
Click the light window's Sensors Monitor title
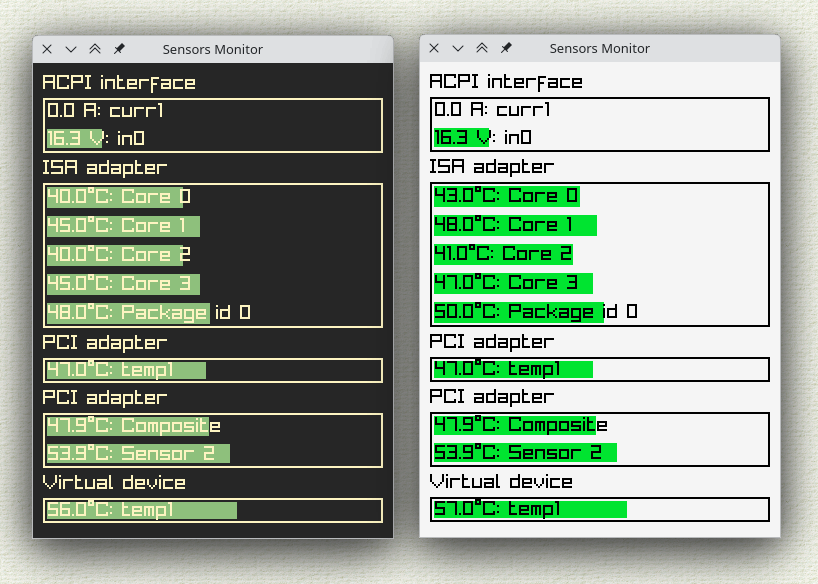tap(599, 49)
